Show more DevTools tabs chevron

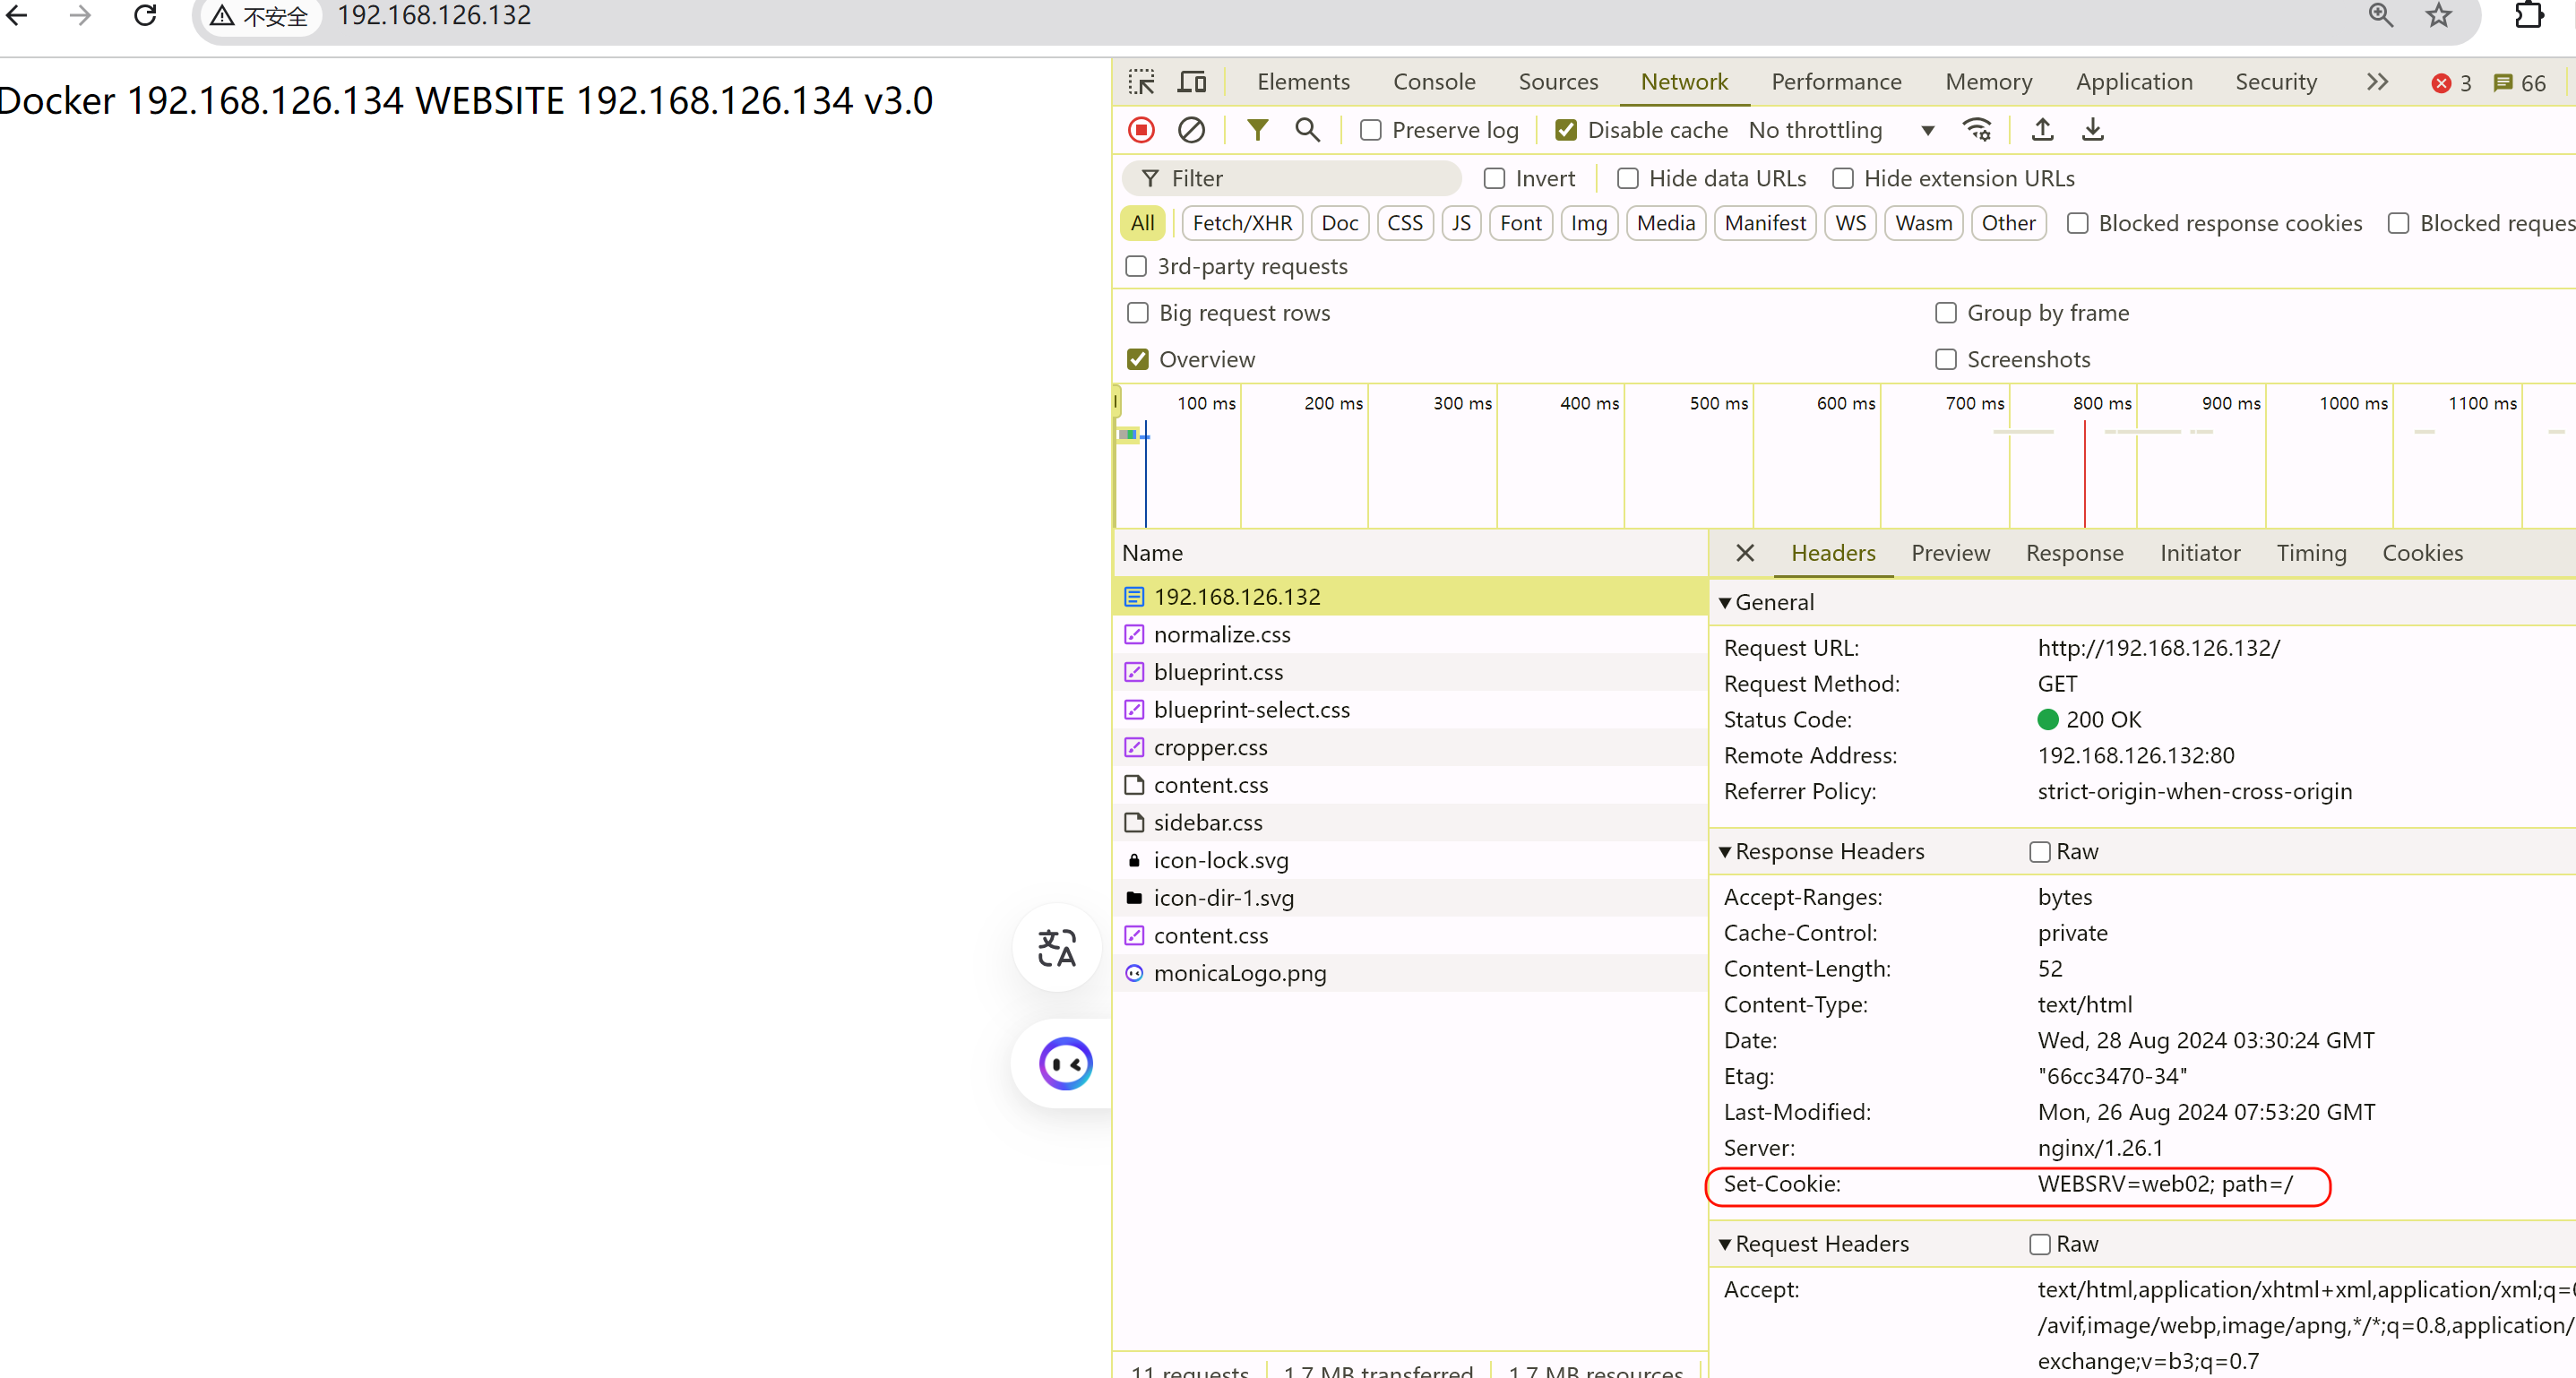click(2377, 82)
